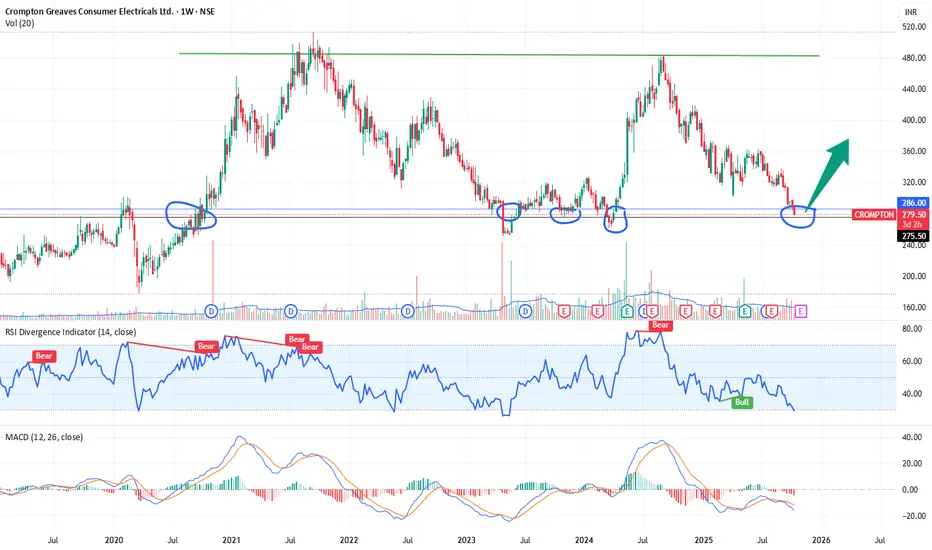
Task: Select the Bear divergence label from late 2020
Action: tap(206, 346)
